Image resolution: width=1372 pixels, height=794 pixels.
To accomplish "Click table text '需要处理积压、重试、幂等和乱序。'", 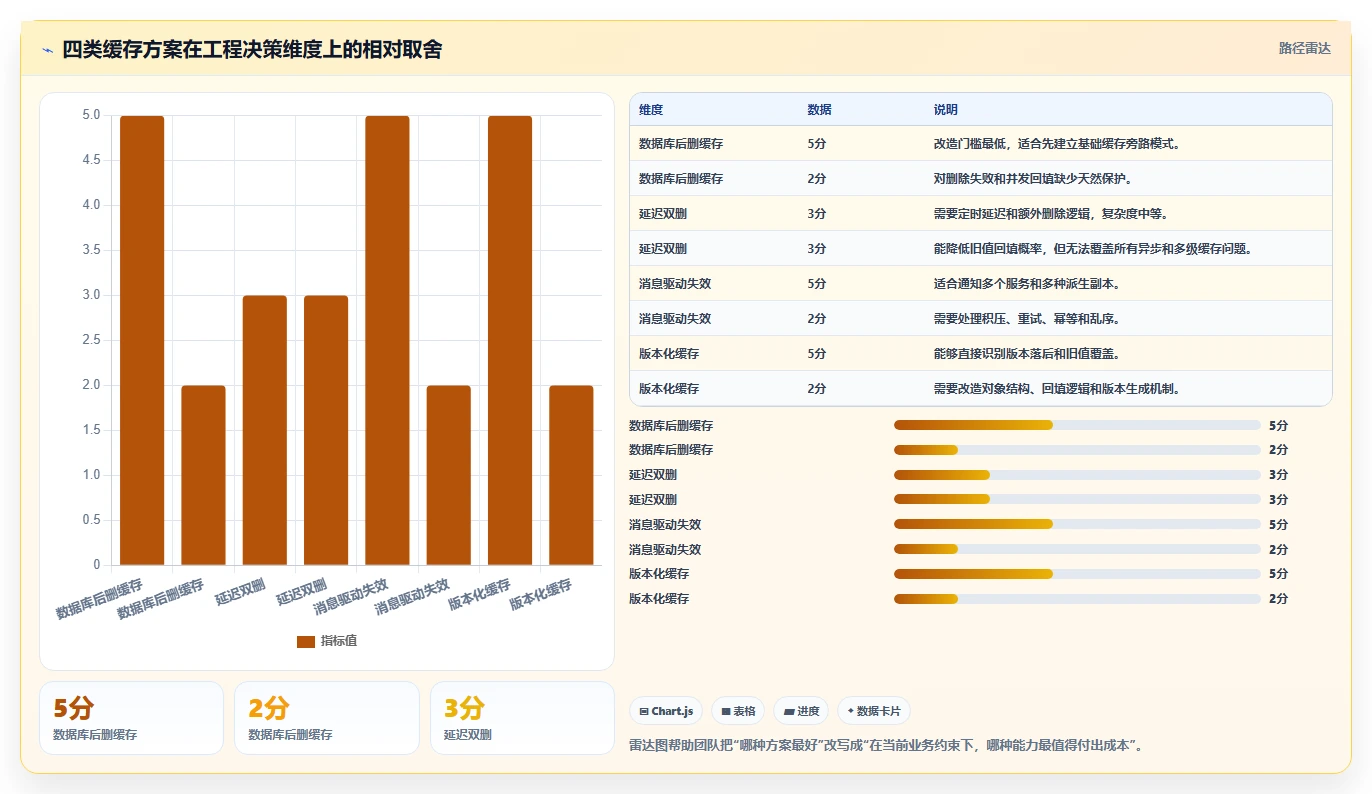I will 1027,319.
